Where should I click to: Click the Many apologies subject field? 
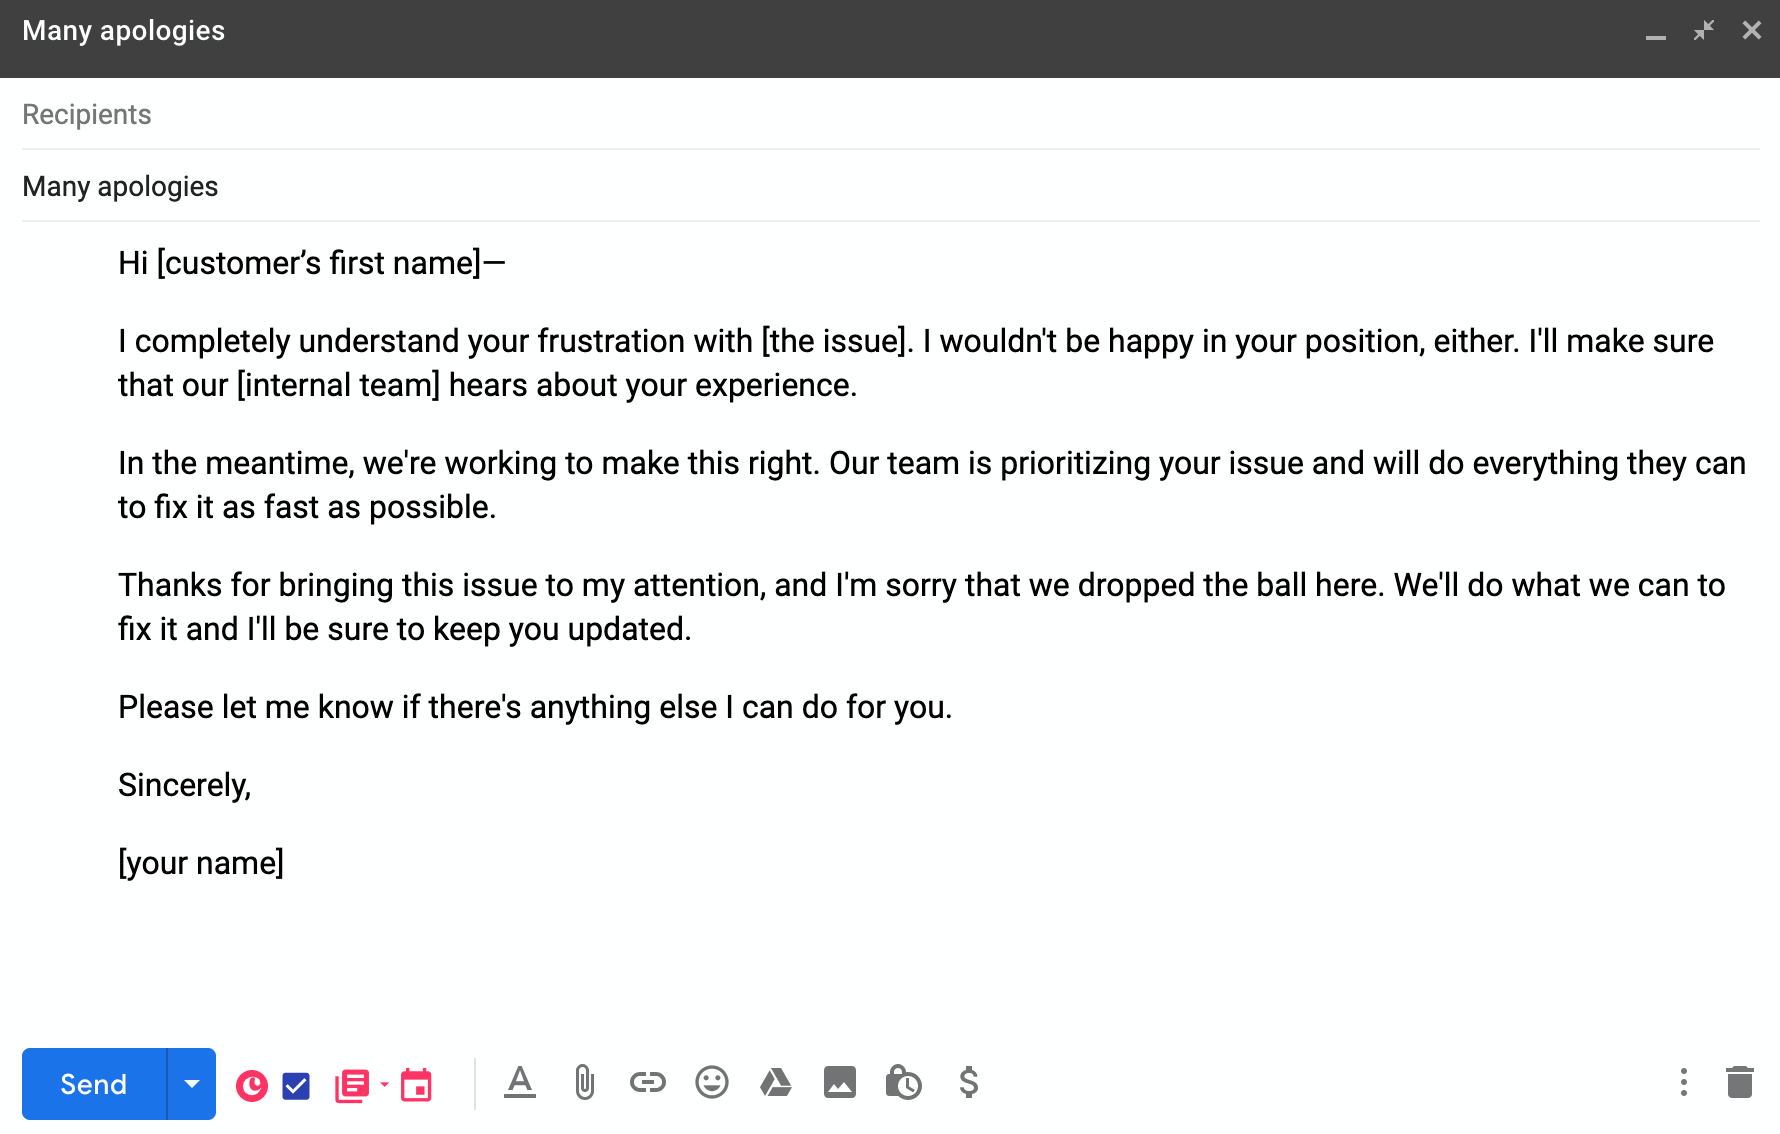[x=890, y=186]
